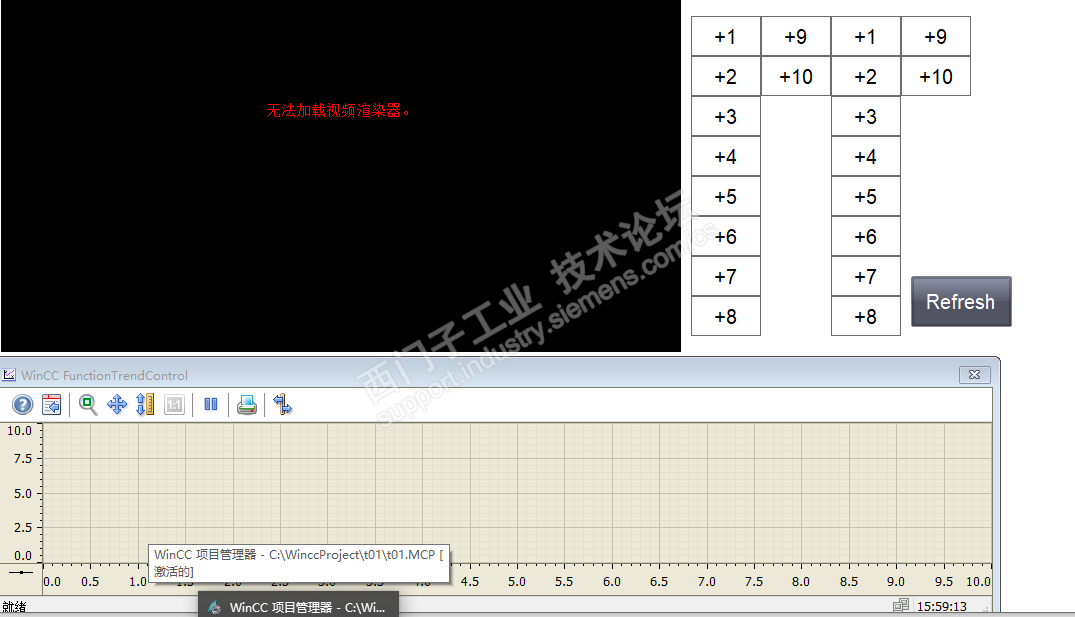Click +1 in the left button group

[725, 36]
